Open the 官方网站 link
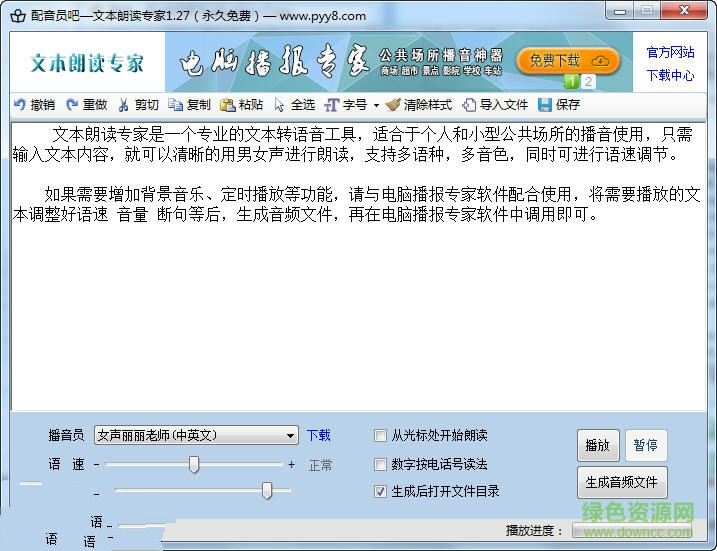This screenshot has width=717, height=551. pyautogui.click(x=670, y=52)
